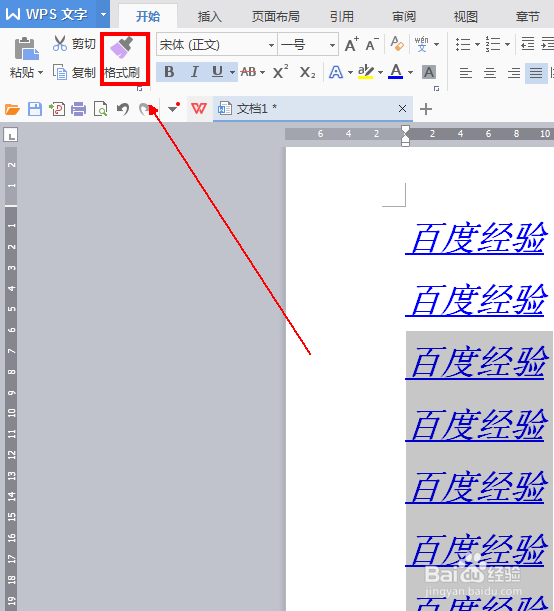Expand underline style dropdown arrow
The height and width of the screenshot is (611, 554).
[232, 72]
